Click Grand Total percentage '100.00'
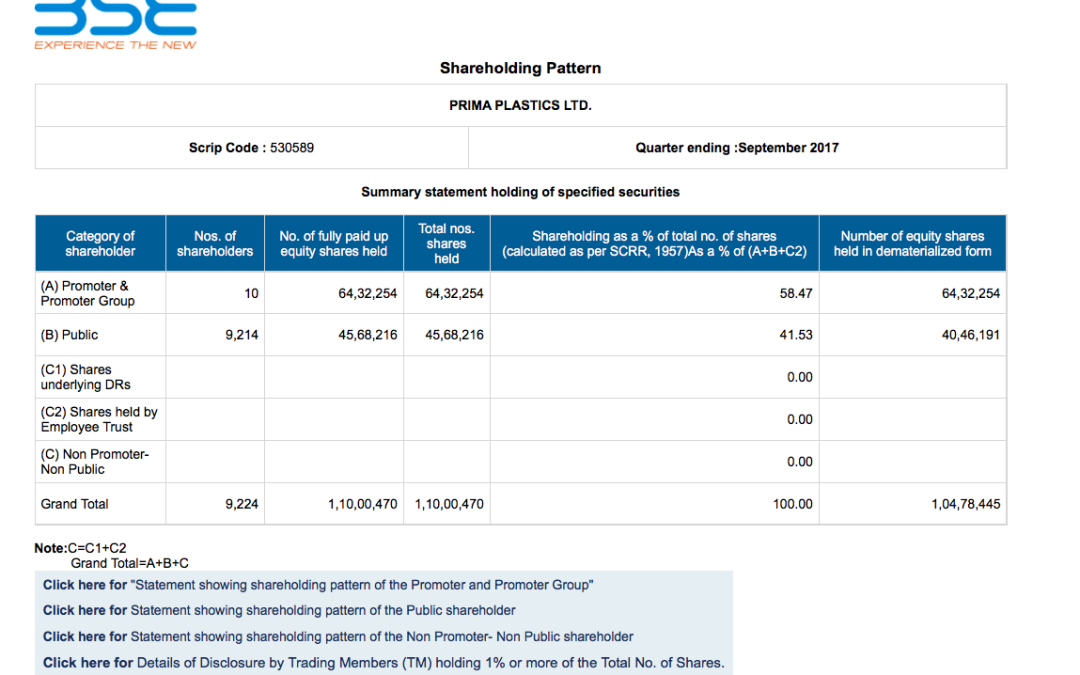The image size is (1080, 675). [x=793, y=504]
